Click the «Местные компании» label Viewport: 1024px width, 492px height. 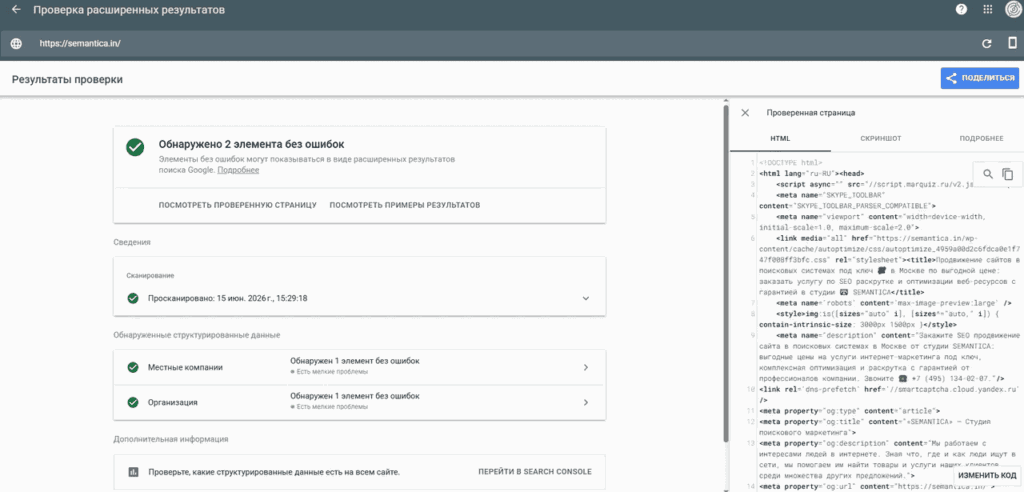tap(185, 367)
